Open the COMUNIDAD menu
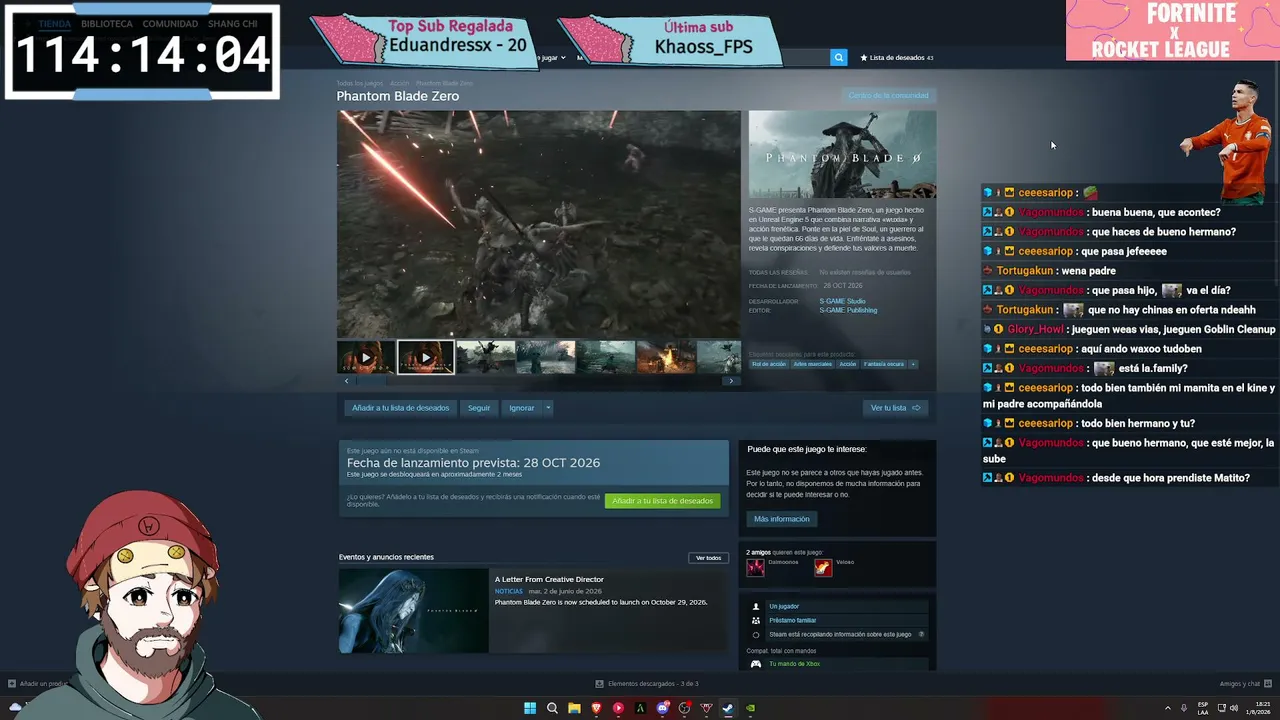Image resolution: width=1280 pixels, height=720 pixels. (x=170, y=24)
